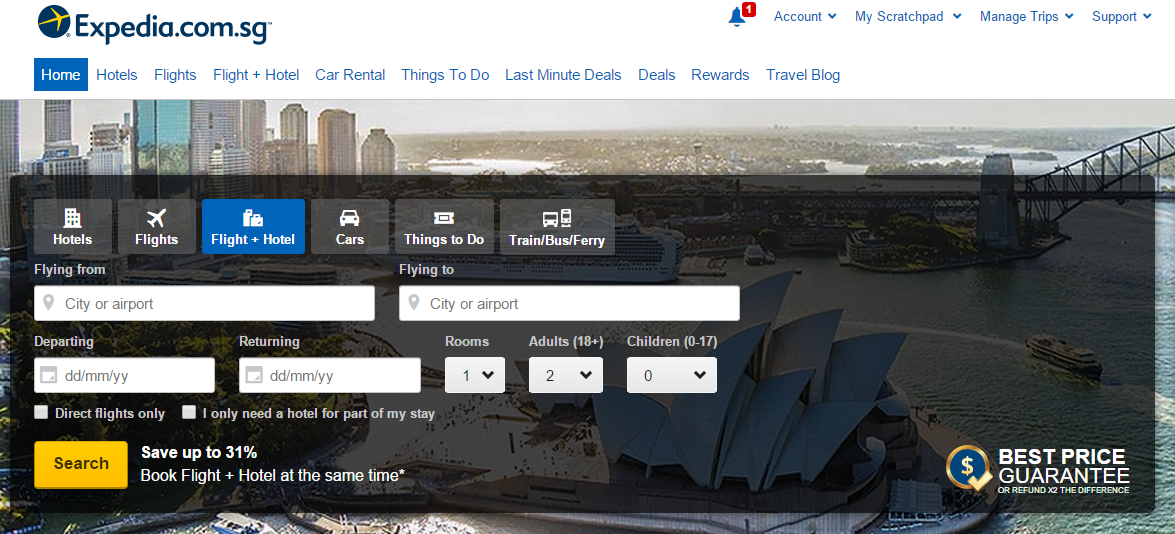Tick hotel for part of my stay checkbox
This screenshot has height=534, width=1175.
pos(189,412)
